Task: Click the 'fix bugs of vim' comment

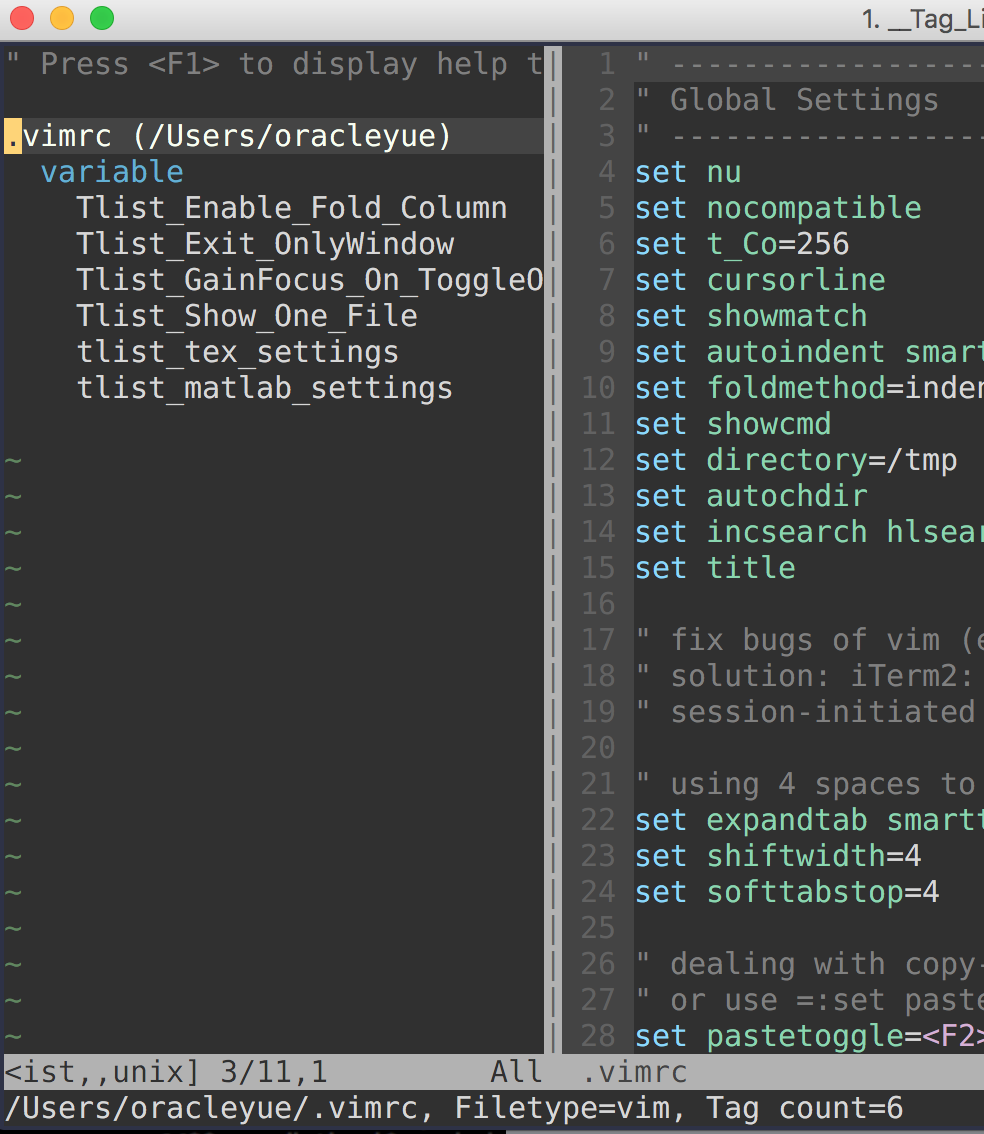Action: point(810,640)
